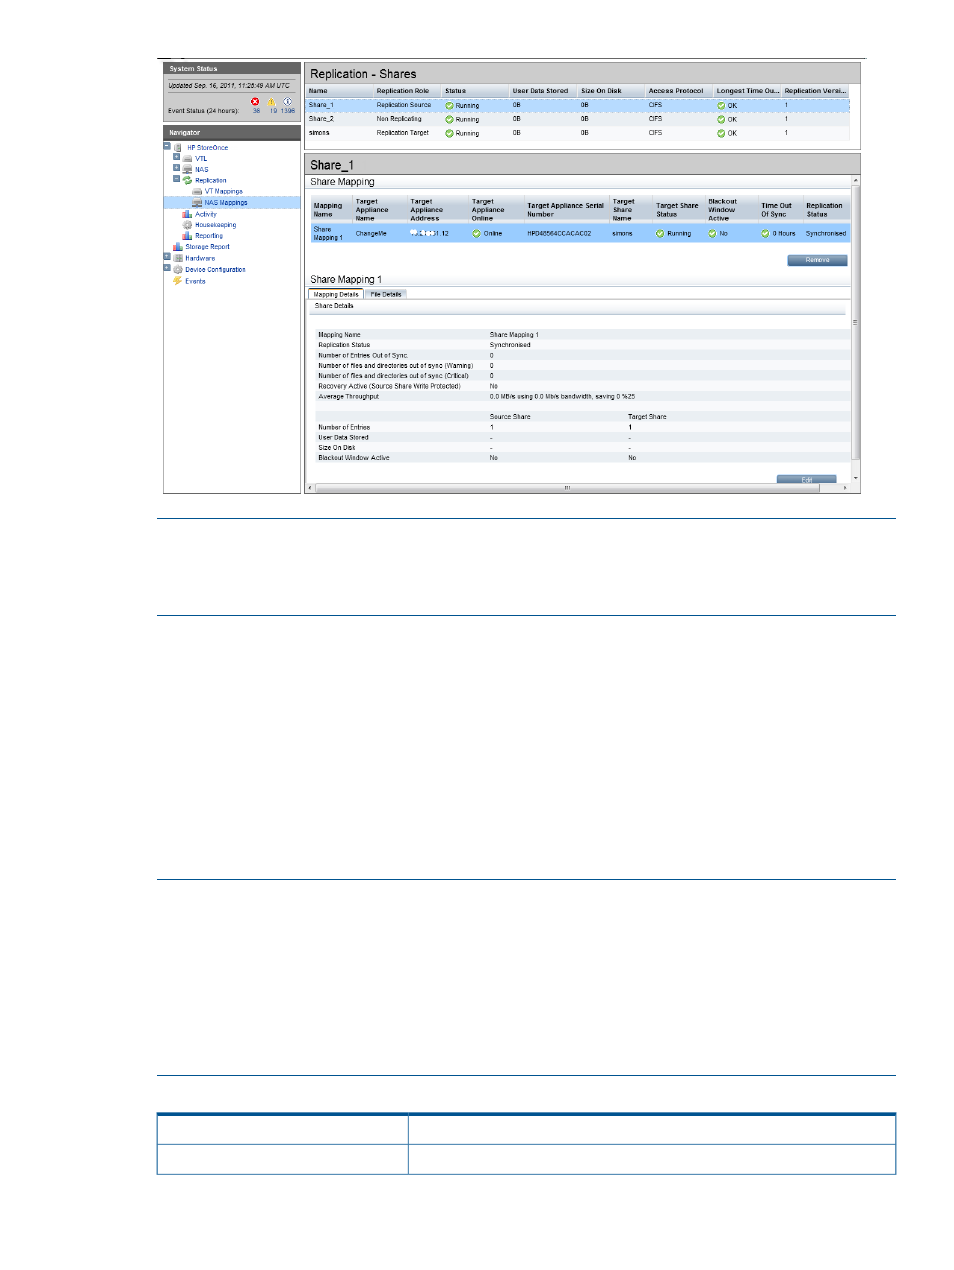Open Housekeeping in the navigator
Viewport: 954px width, 1270px height.
[215, 225]
